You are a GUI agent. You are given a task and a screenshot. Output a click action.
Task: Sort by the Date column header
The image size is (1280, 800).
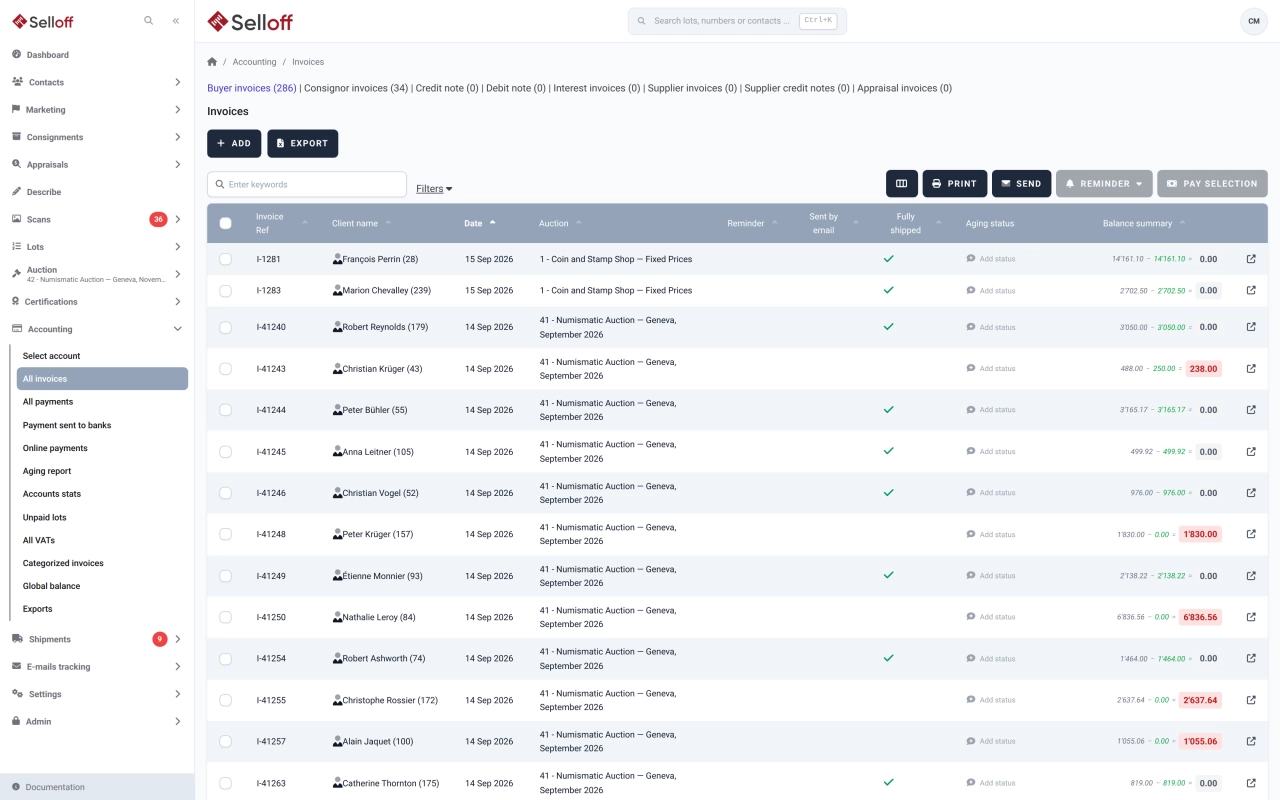(480, 223)
